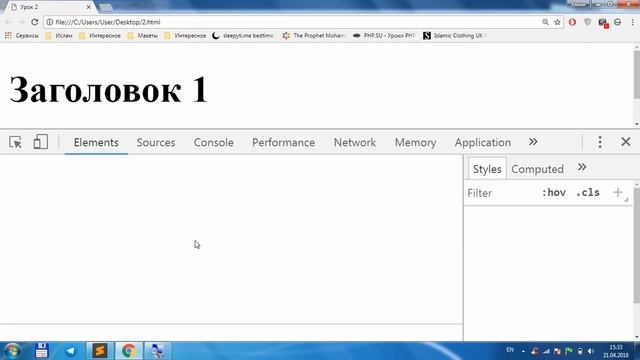Click the volume speaker tray icon
The width and height of the screenshot is (640, 360).
pyautogui.click(x=591, y=351)
